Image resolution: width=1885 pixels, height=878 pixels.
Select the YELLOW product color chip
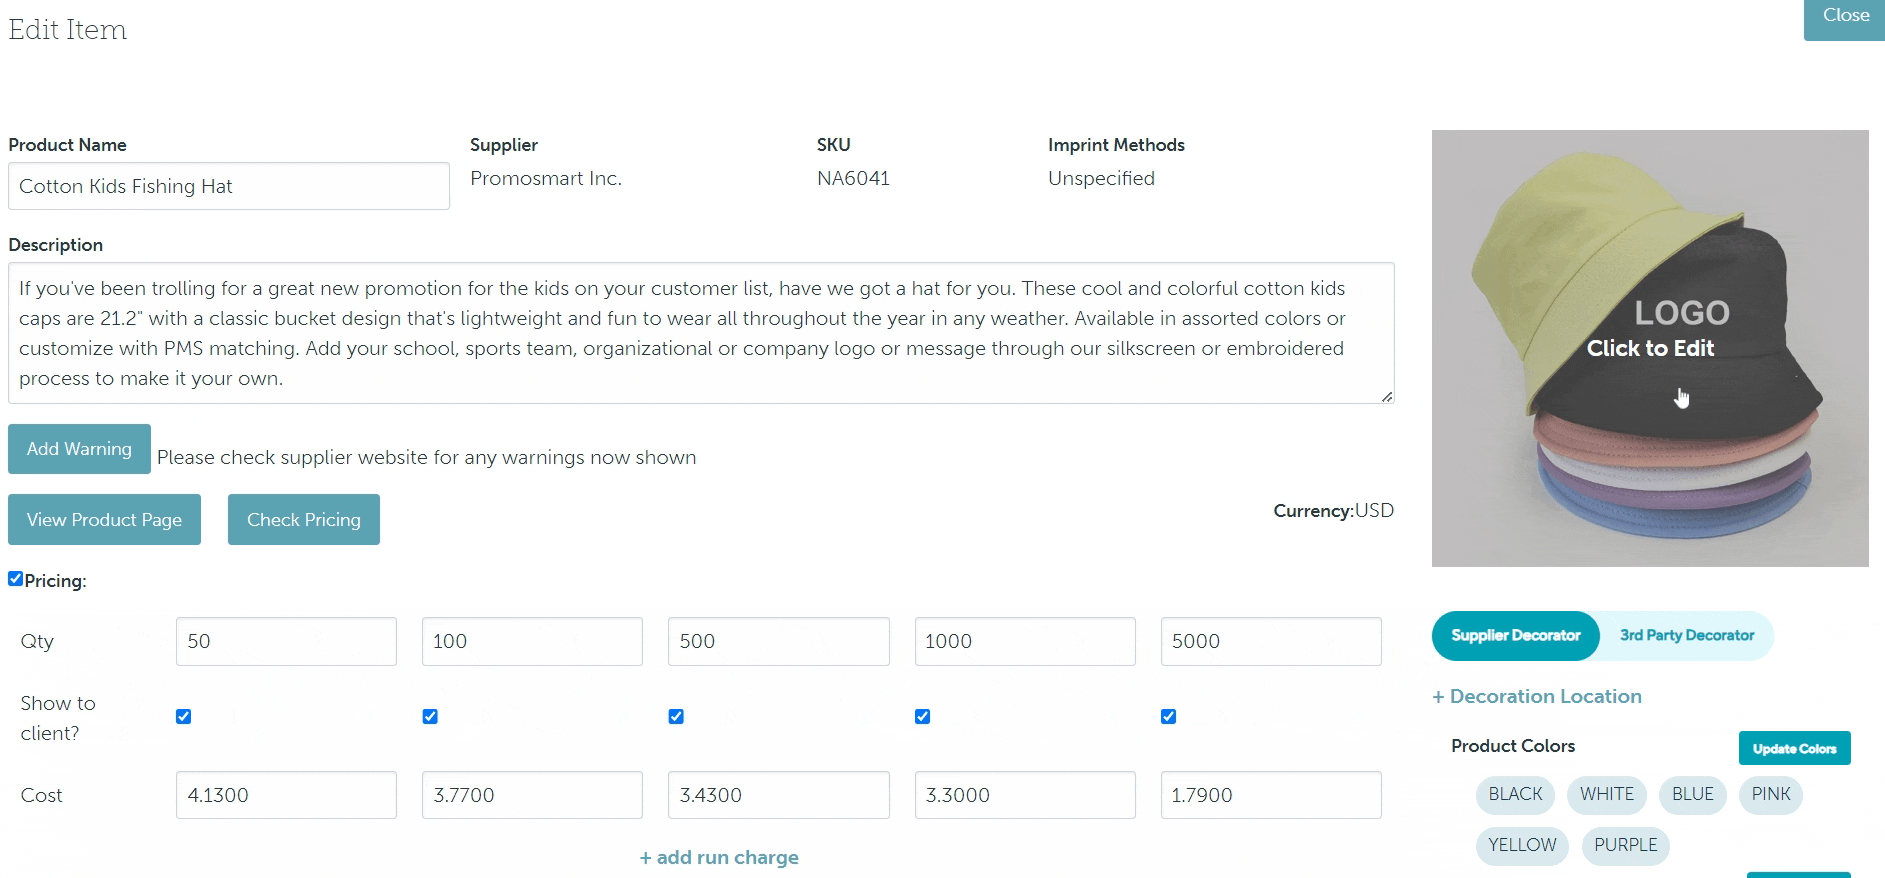tap(1522, 846)
